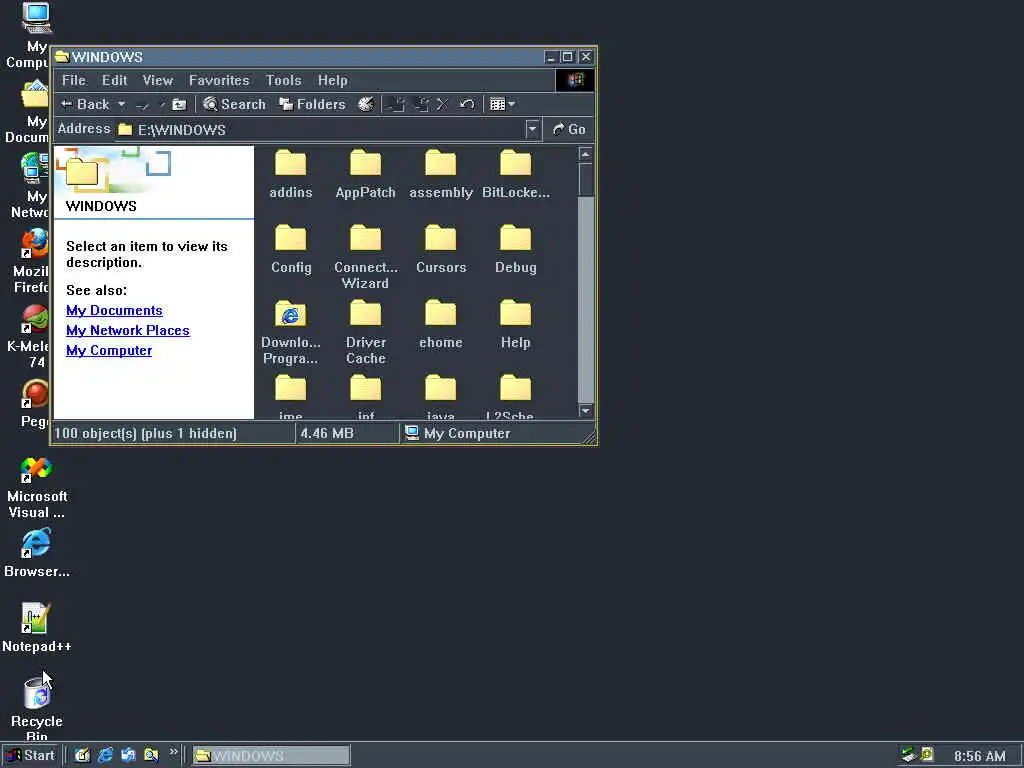
Task: Click the 8:56 AM system clock
Action: pyautogui.click(x=980, y=756)
